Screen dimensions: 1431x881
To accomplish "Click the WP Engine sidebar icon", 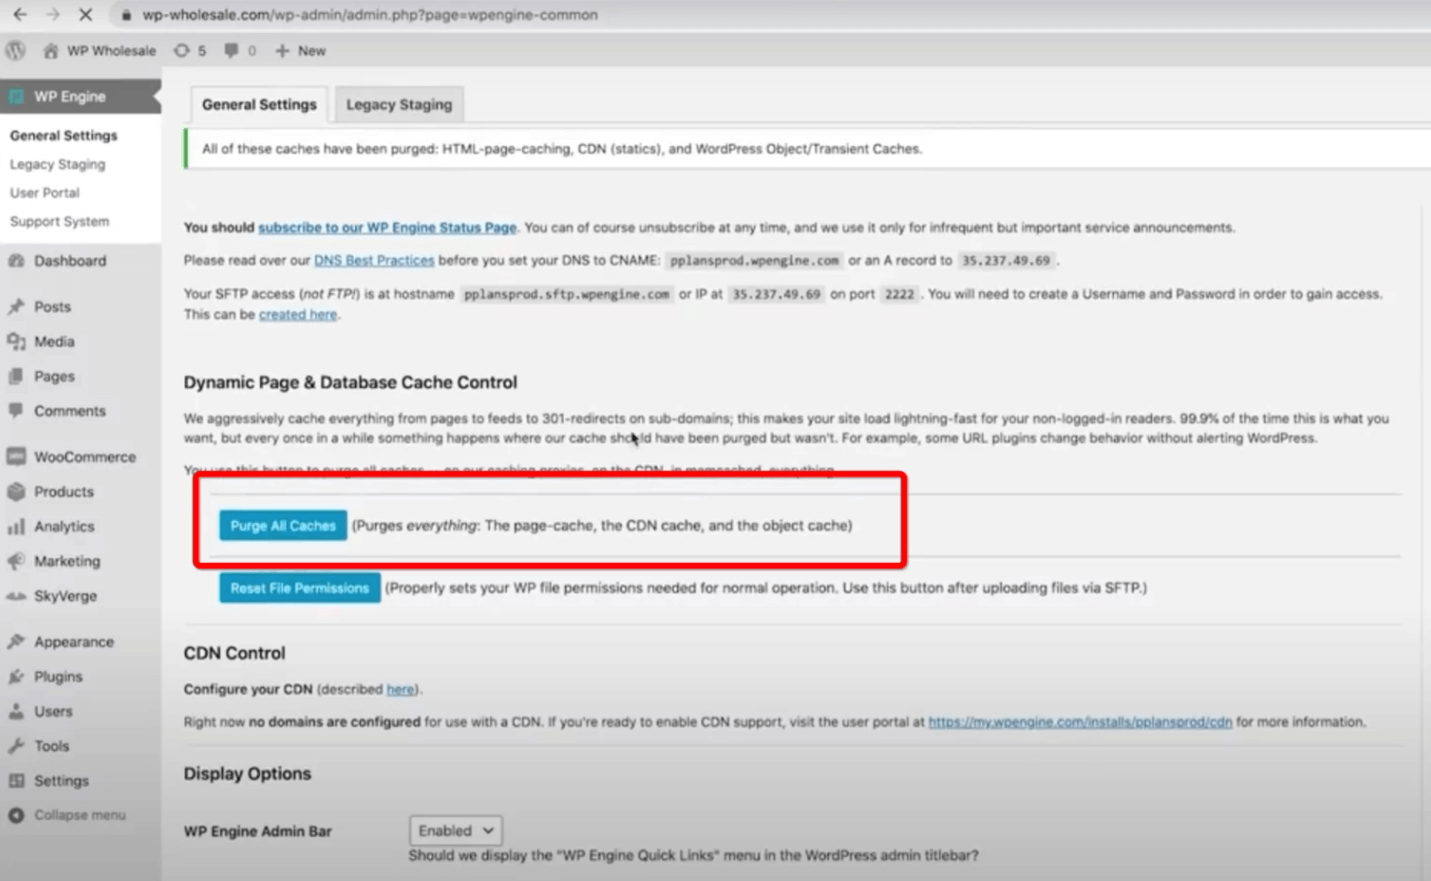I will (x=16, y=96).
